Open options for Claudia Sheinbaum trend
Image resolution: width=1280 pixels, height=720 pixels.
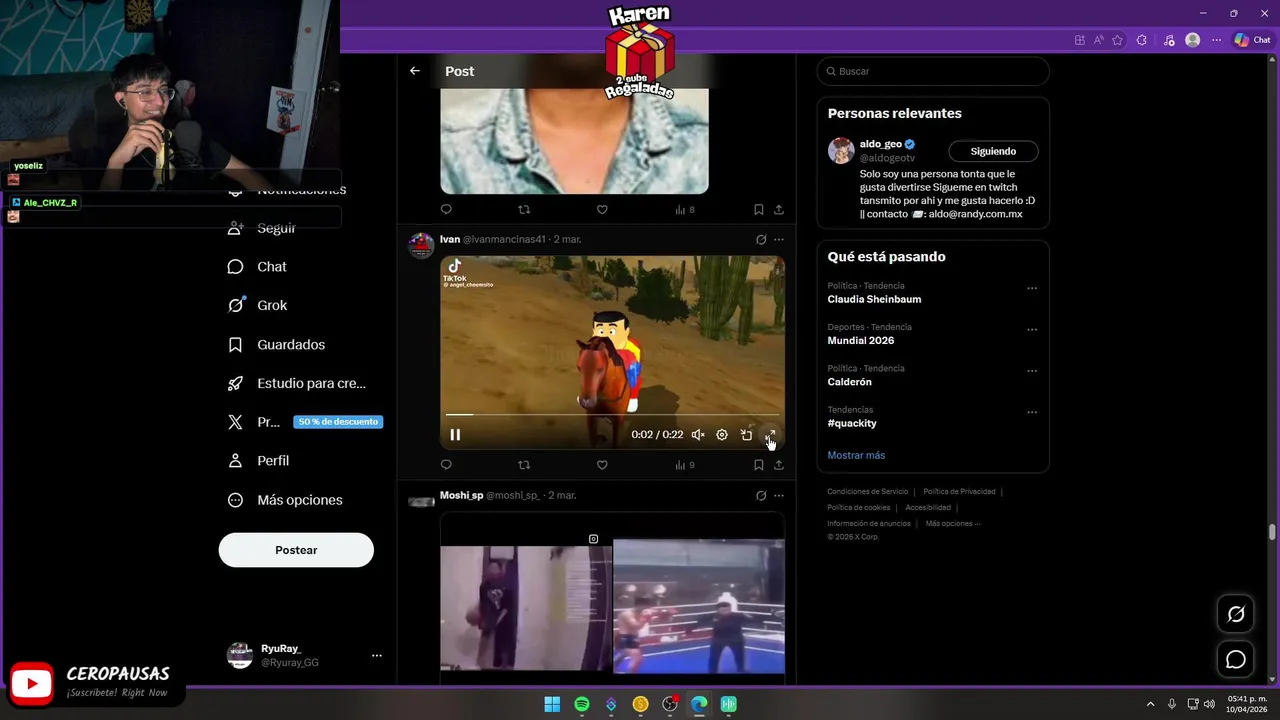pyautogui.click(x=1032, y=289)
